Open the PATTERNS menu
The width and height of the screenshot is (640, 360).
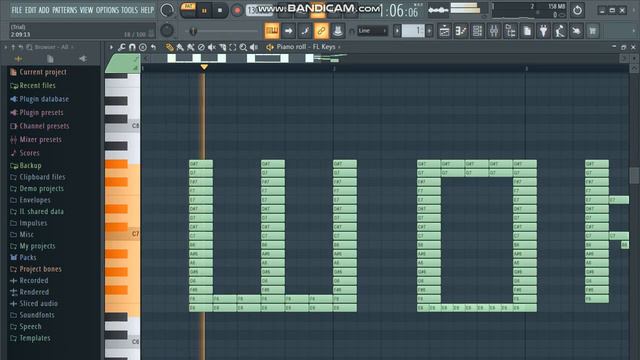[x=64, y=10]
